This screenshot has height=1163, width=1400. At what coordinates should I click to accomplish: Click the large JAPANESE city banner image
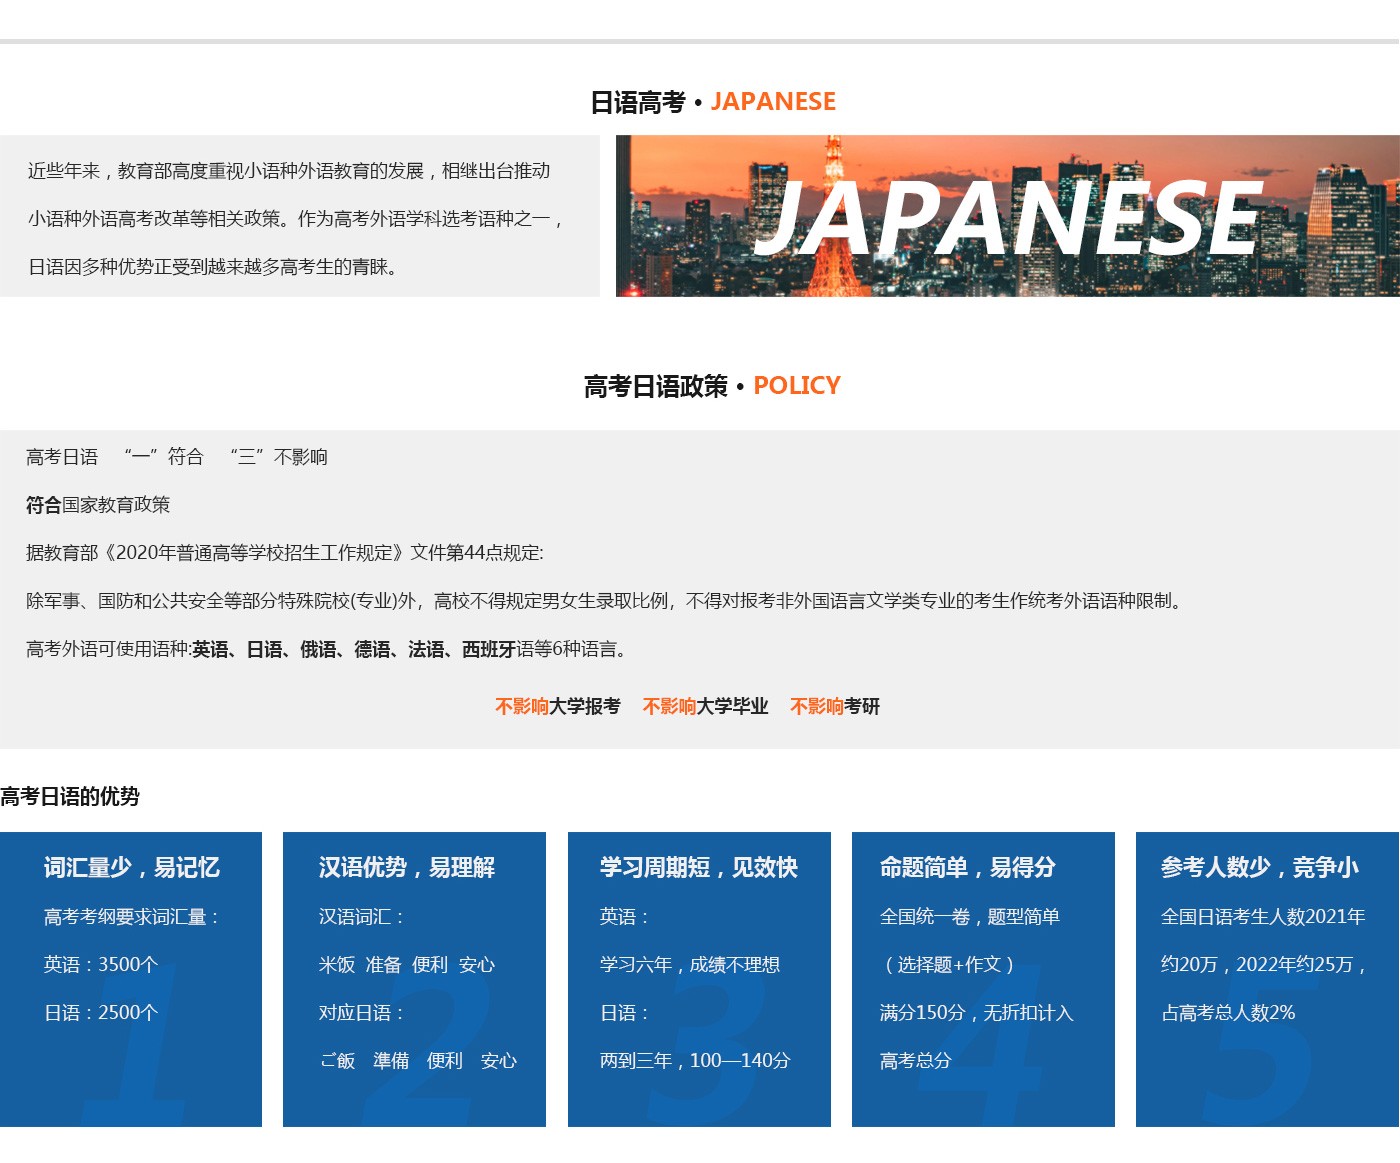[x=1007, y=216]
